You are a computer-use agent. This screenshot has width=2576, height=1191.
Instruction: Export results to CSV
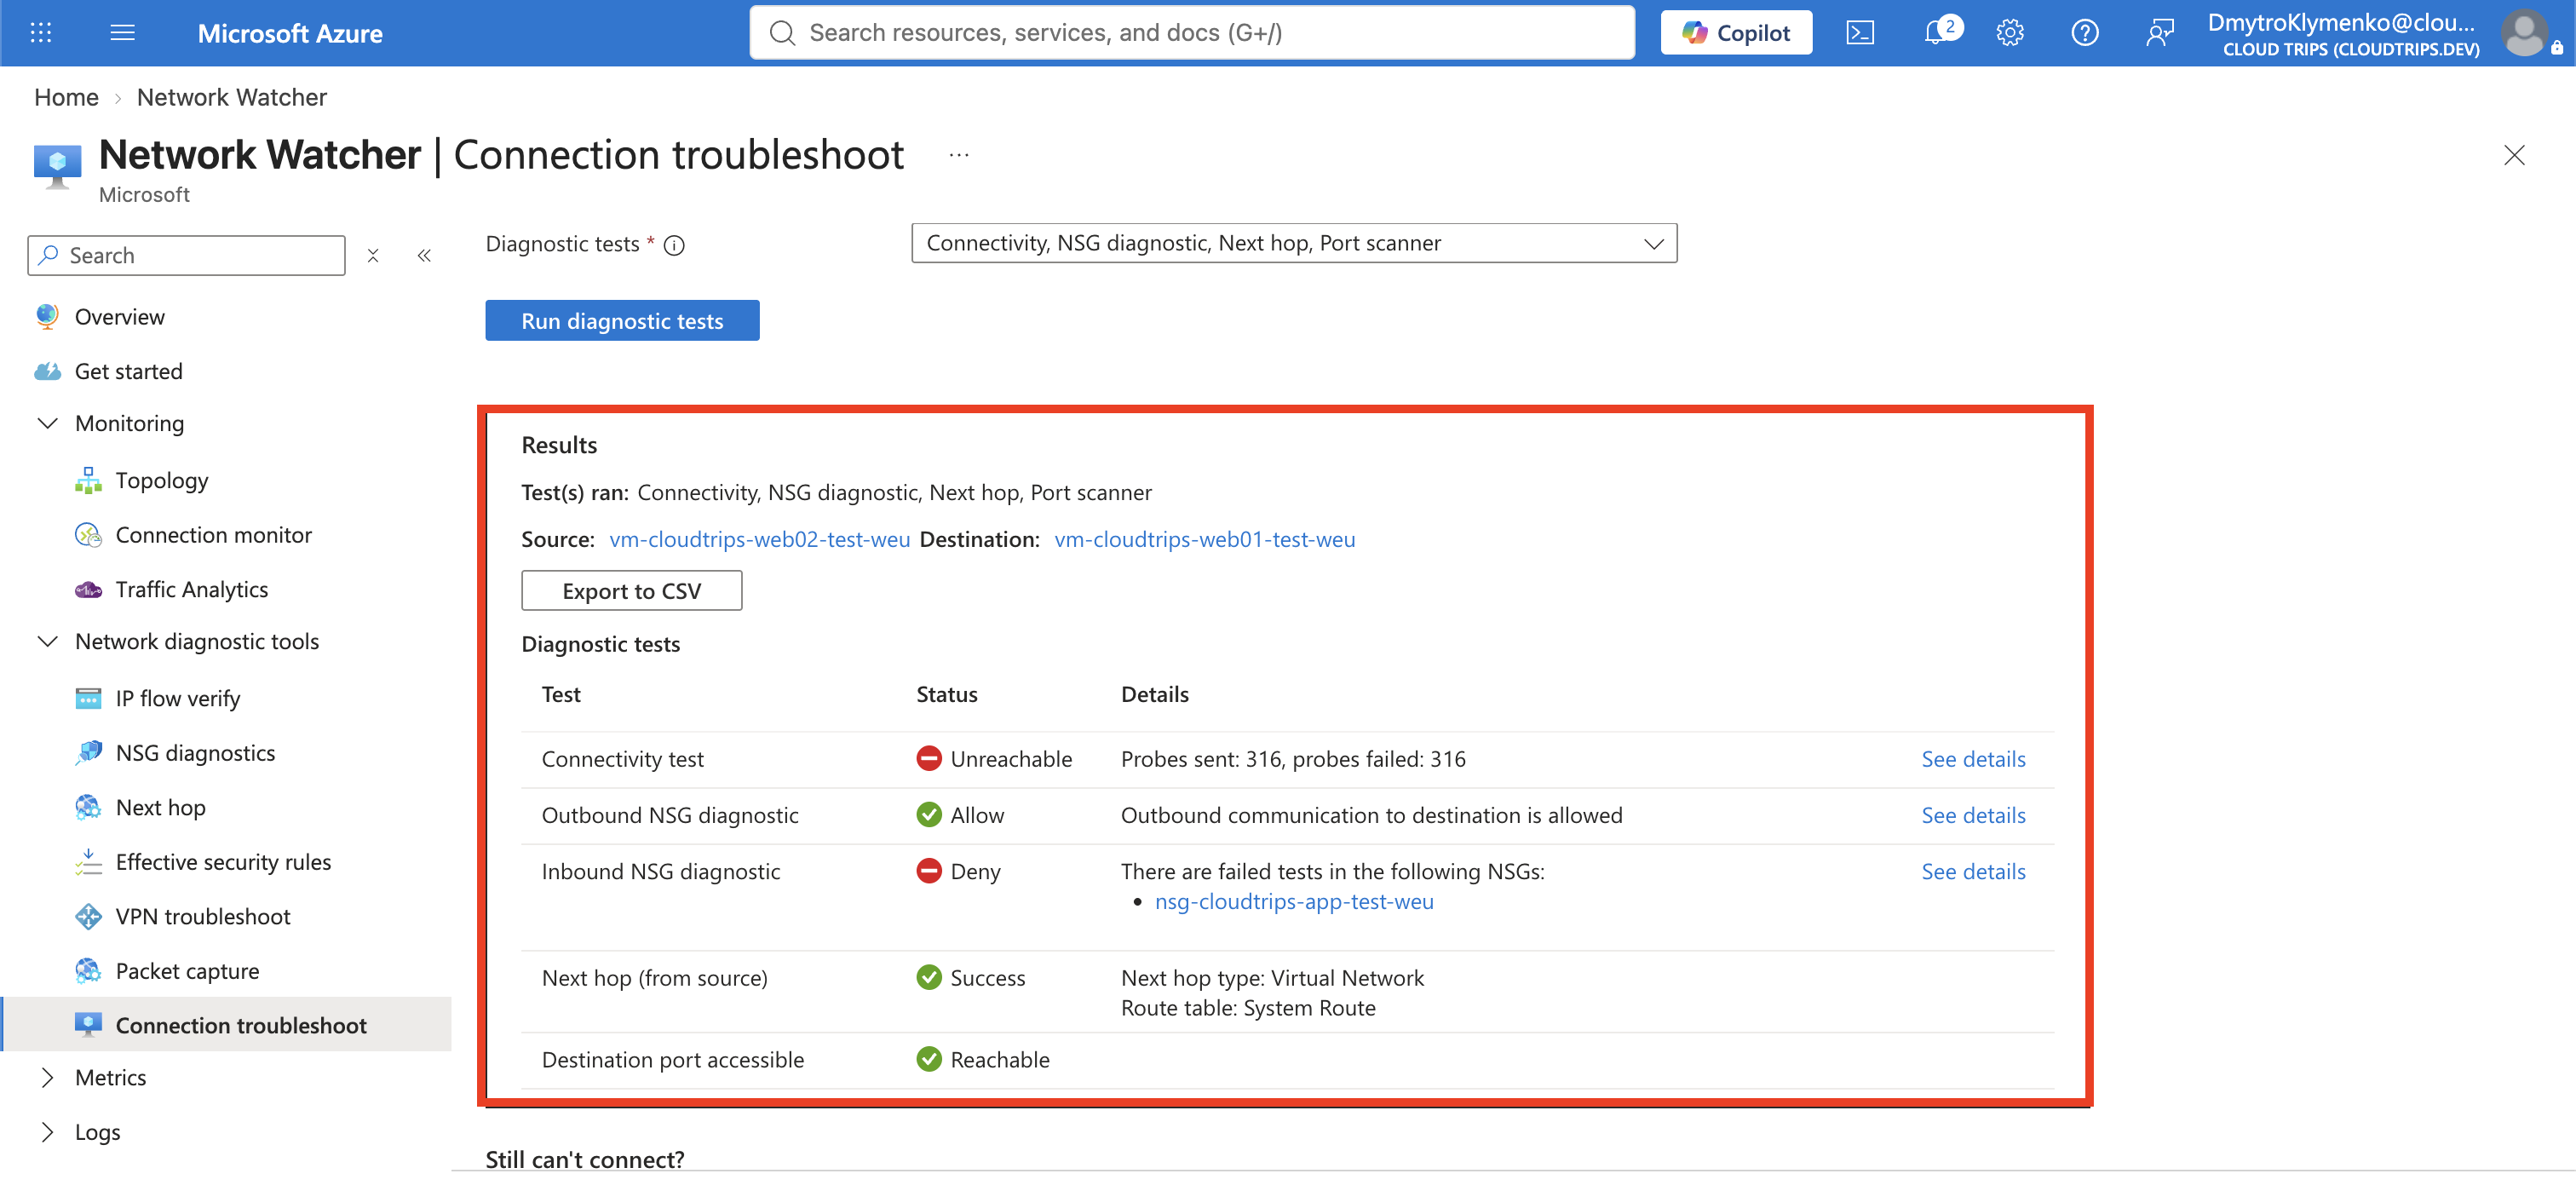pos(631,591)
